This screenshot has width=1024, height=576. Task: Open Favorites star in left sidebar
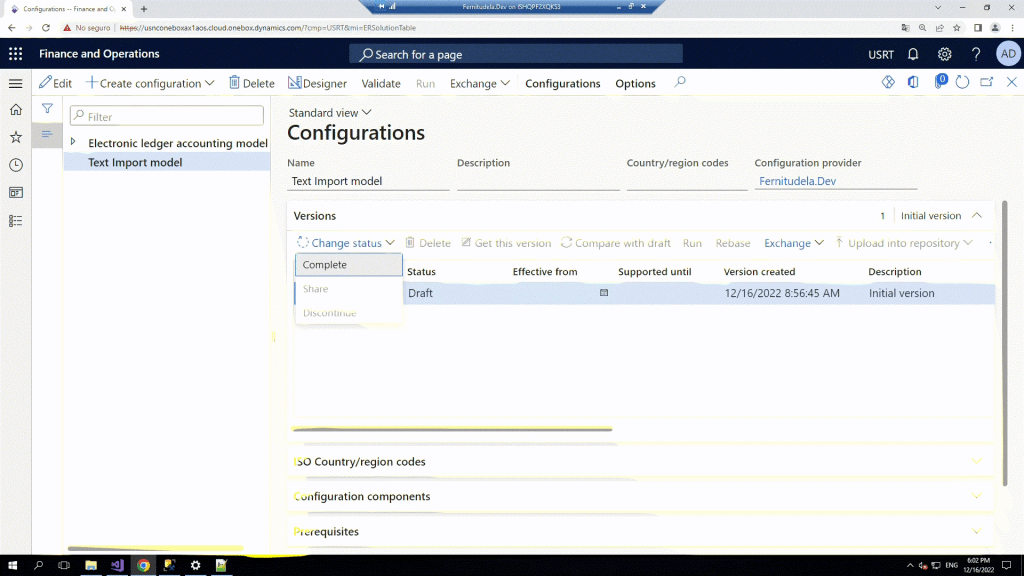(16, 137)
